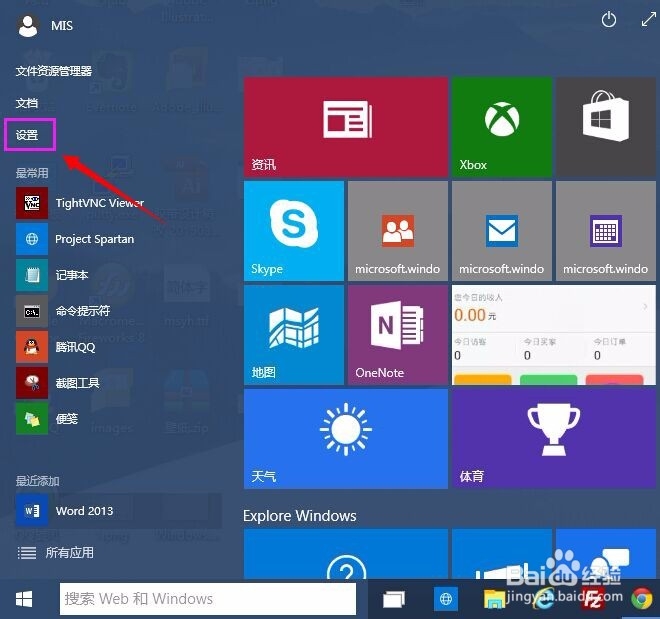This screenshot has height=619, width=660.
Task: Launch TightVNC Viewer icon
Action: (x=32, y=203)
